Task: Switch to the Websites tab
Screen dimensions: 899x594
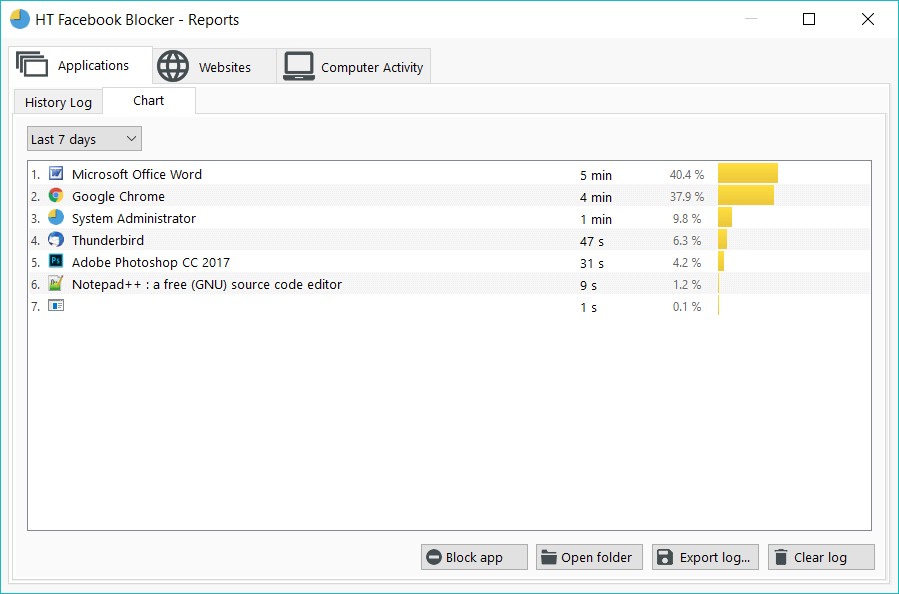Action: pos(214,67)
